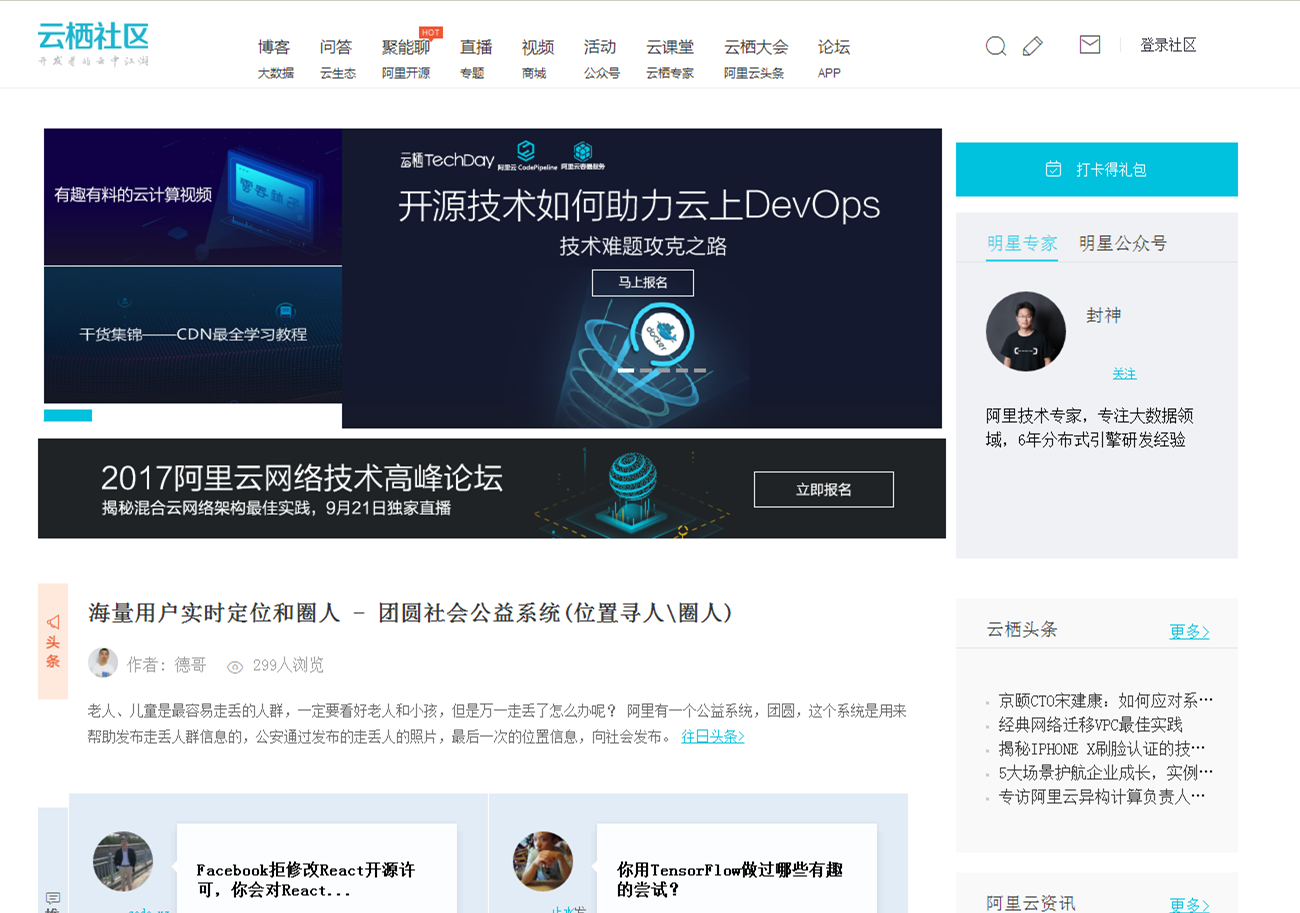Open 问答 in the navigation menu
Image resolution: width=1300 pixels, height=913 pixels.
(x=336, y=47)
